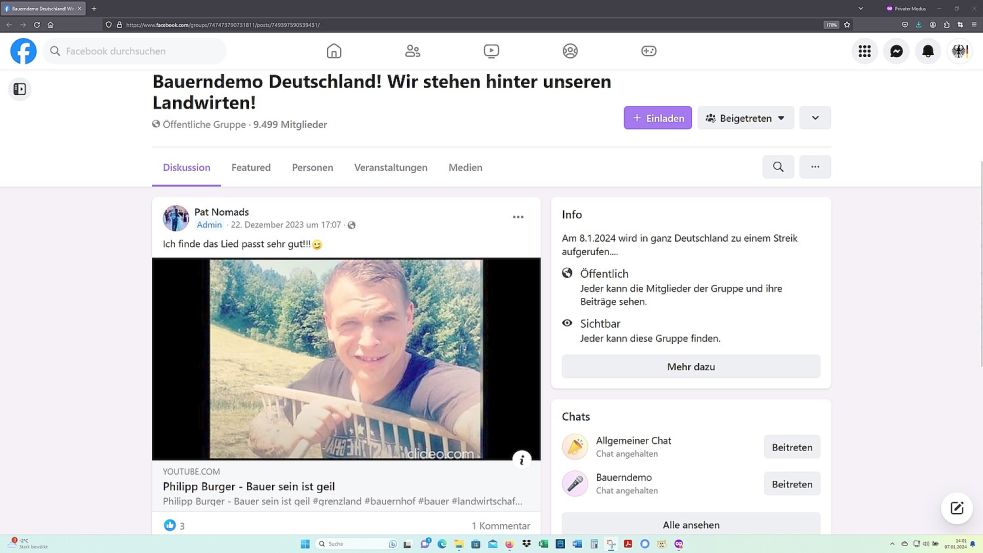Image resolution: width=983 pixels, height=553 pixels.
Task: Switch to Personen tab
Action: 312,167
